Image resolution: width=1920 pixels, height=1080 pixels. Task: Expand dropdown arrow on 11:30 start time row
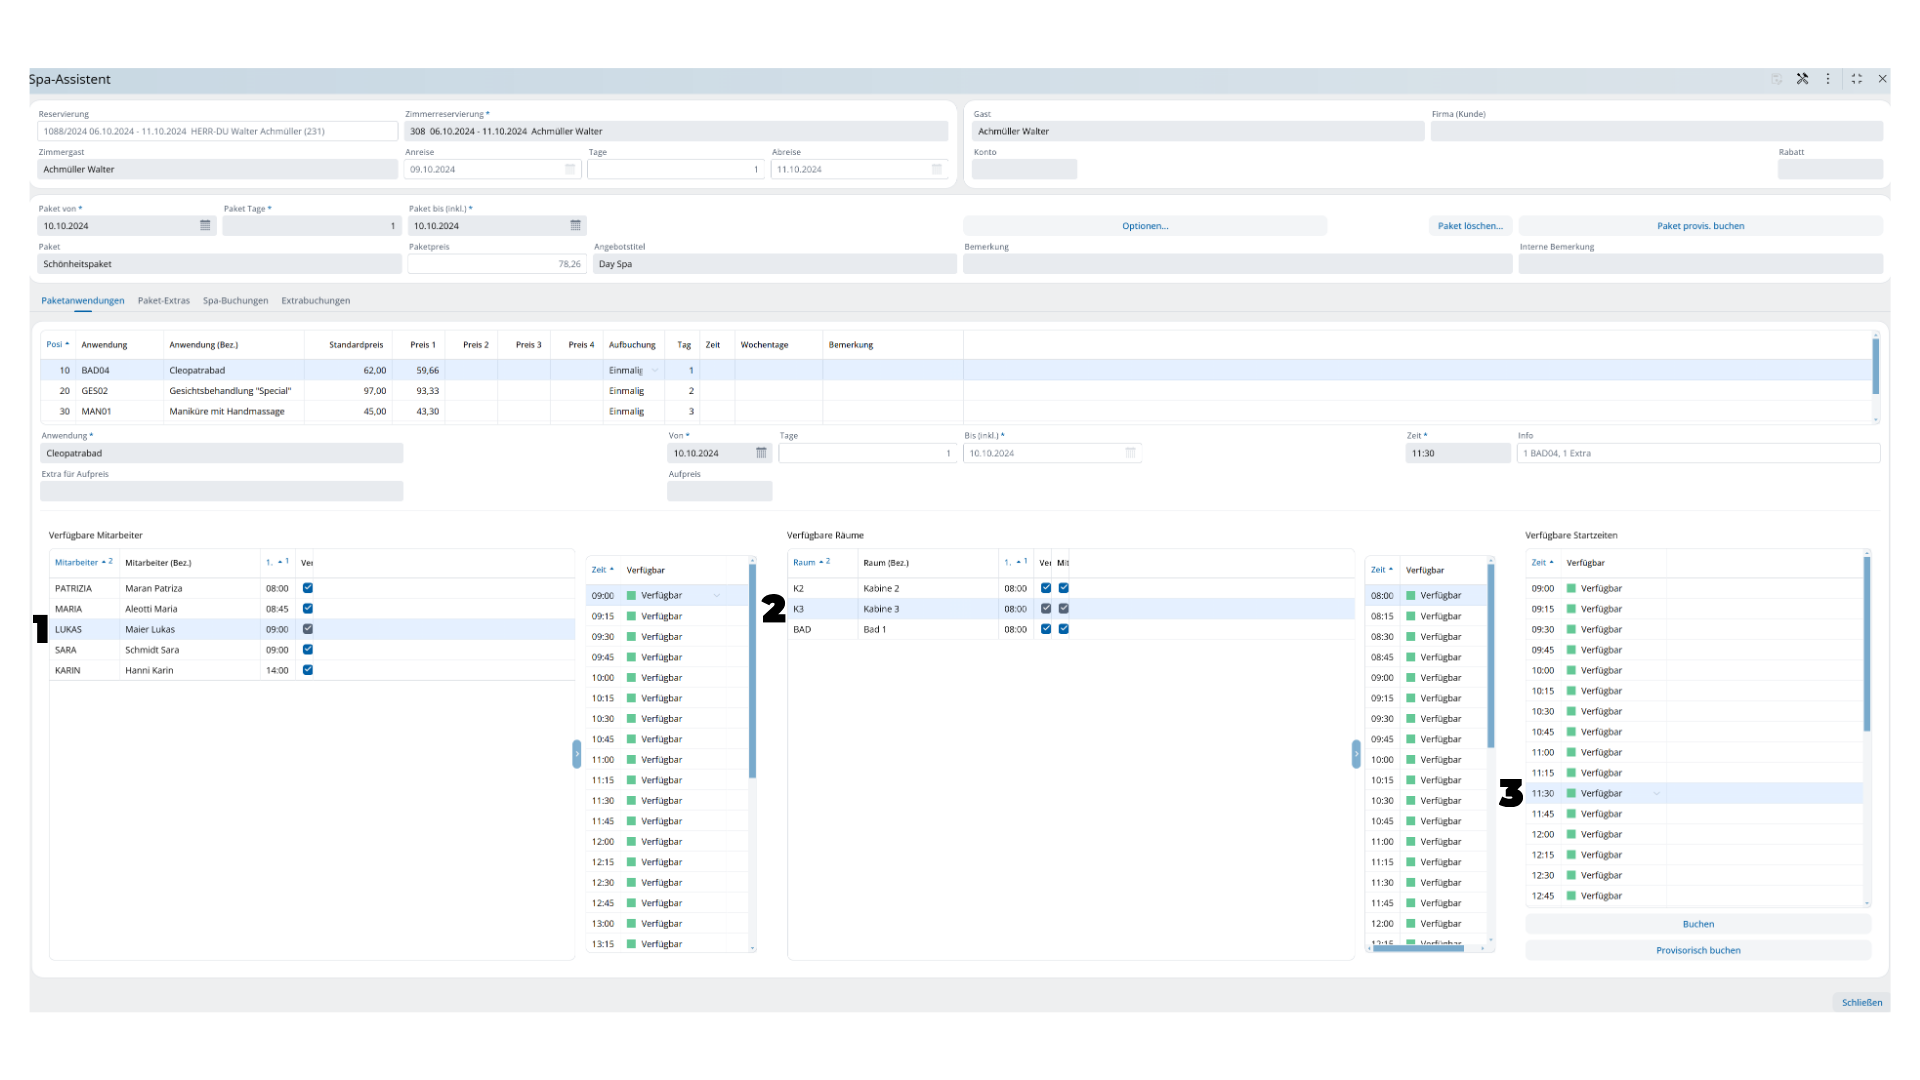[1656, 794]
